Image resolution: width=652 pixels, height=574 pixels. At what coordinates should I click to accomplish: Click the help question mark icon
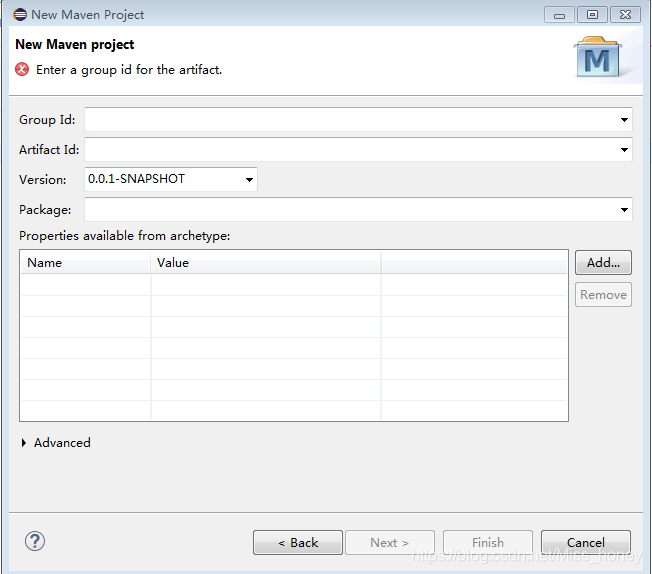pyautogui.click(x=35, y=541)
